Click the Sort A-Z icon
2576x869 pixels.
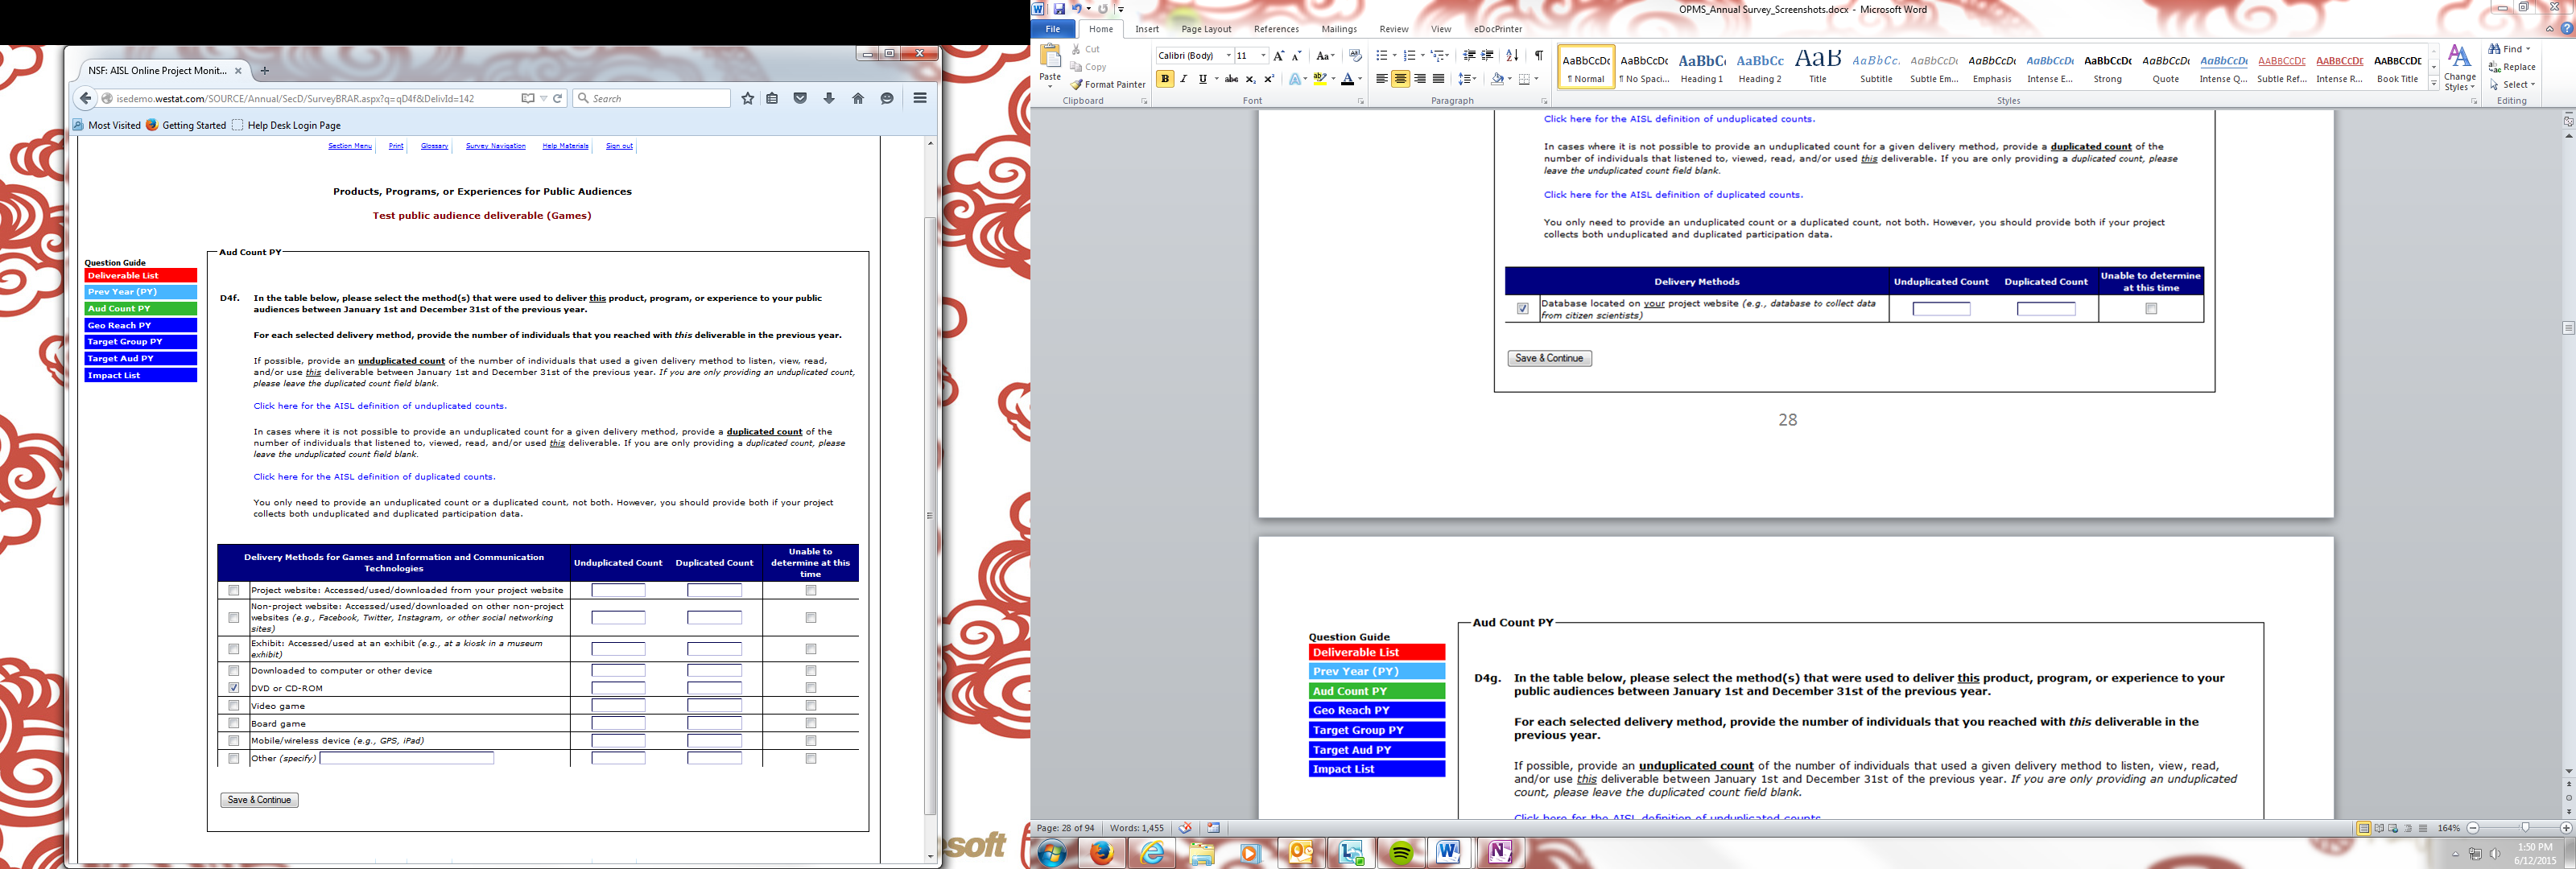tap(1512, 55)
